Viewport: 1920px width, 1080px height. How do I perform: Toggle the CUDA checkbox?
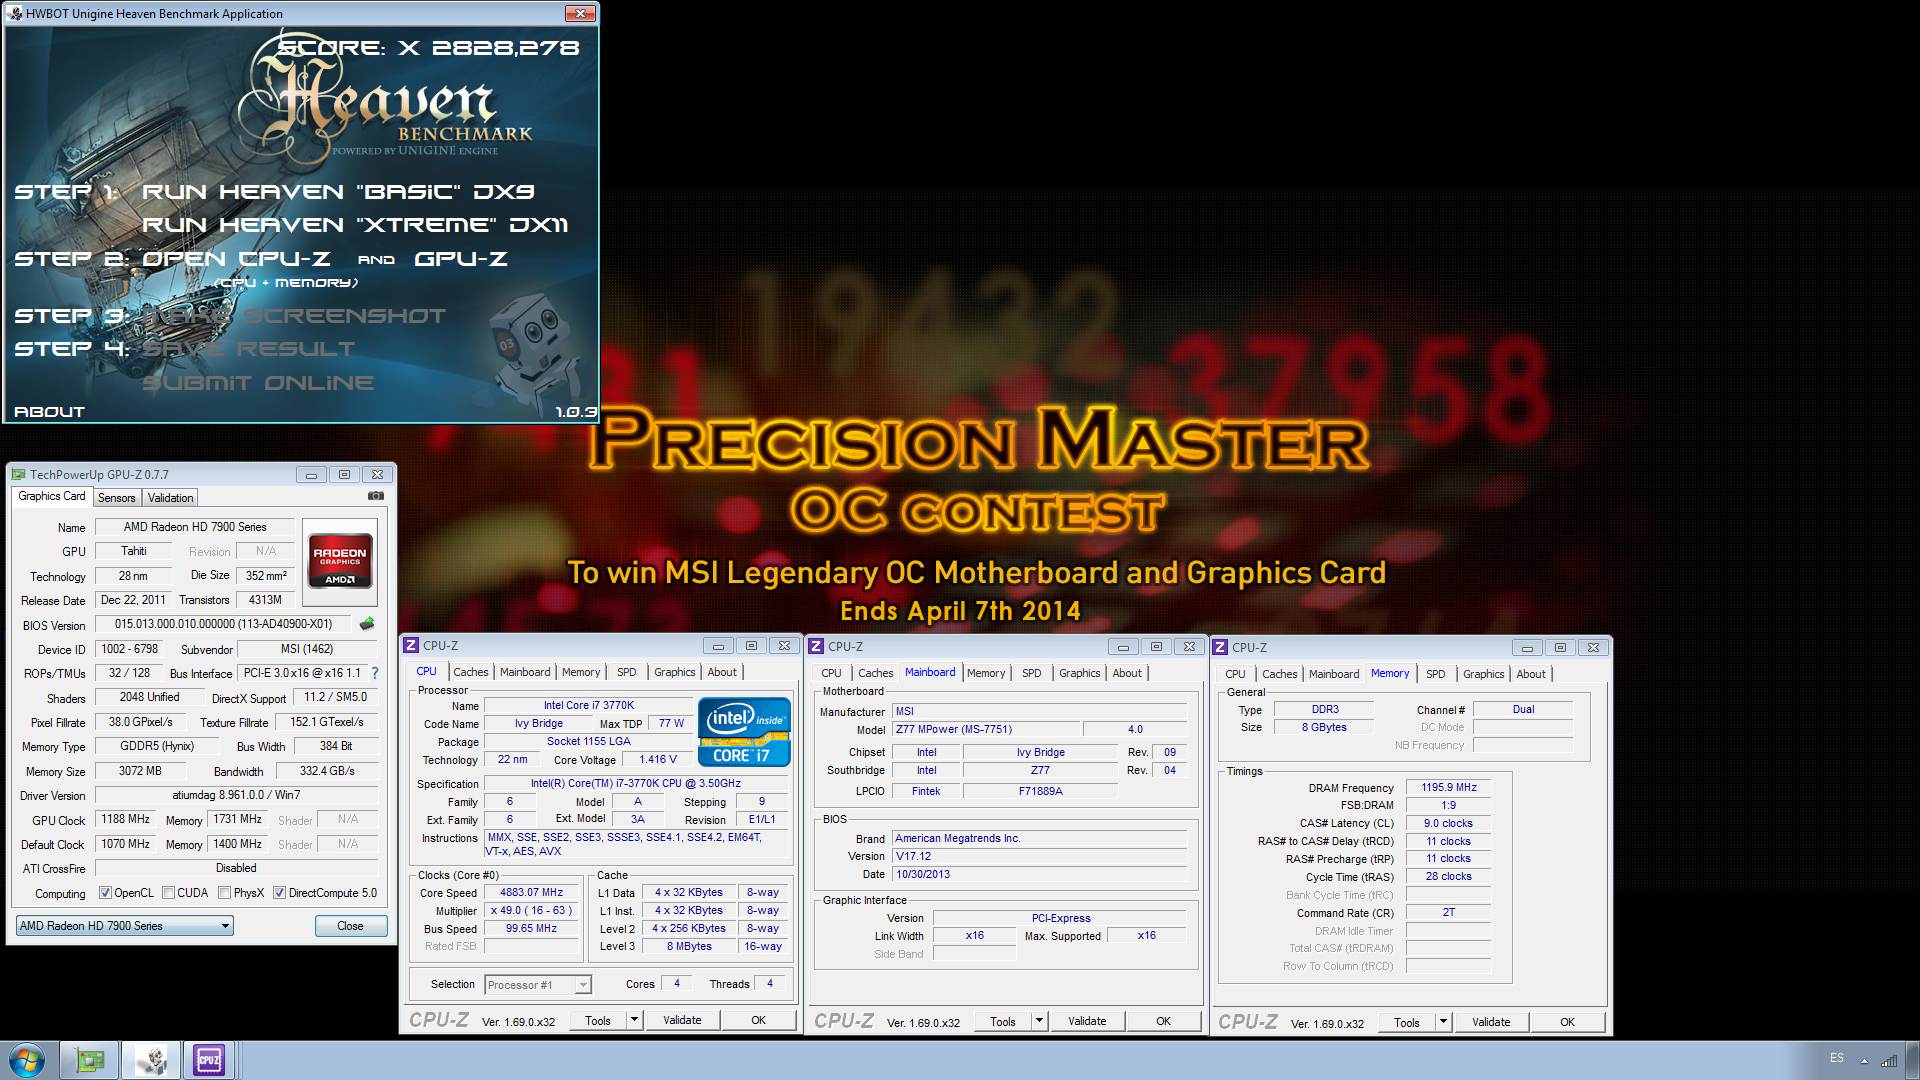tap(168, 893)
